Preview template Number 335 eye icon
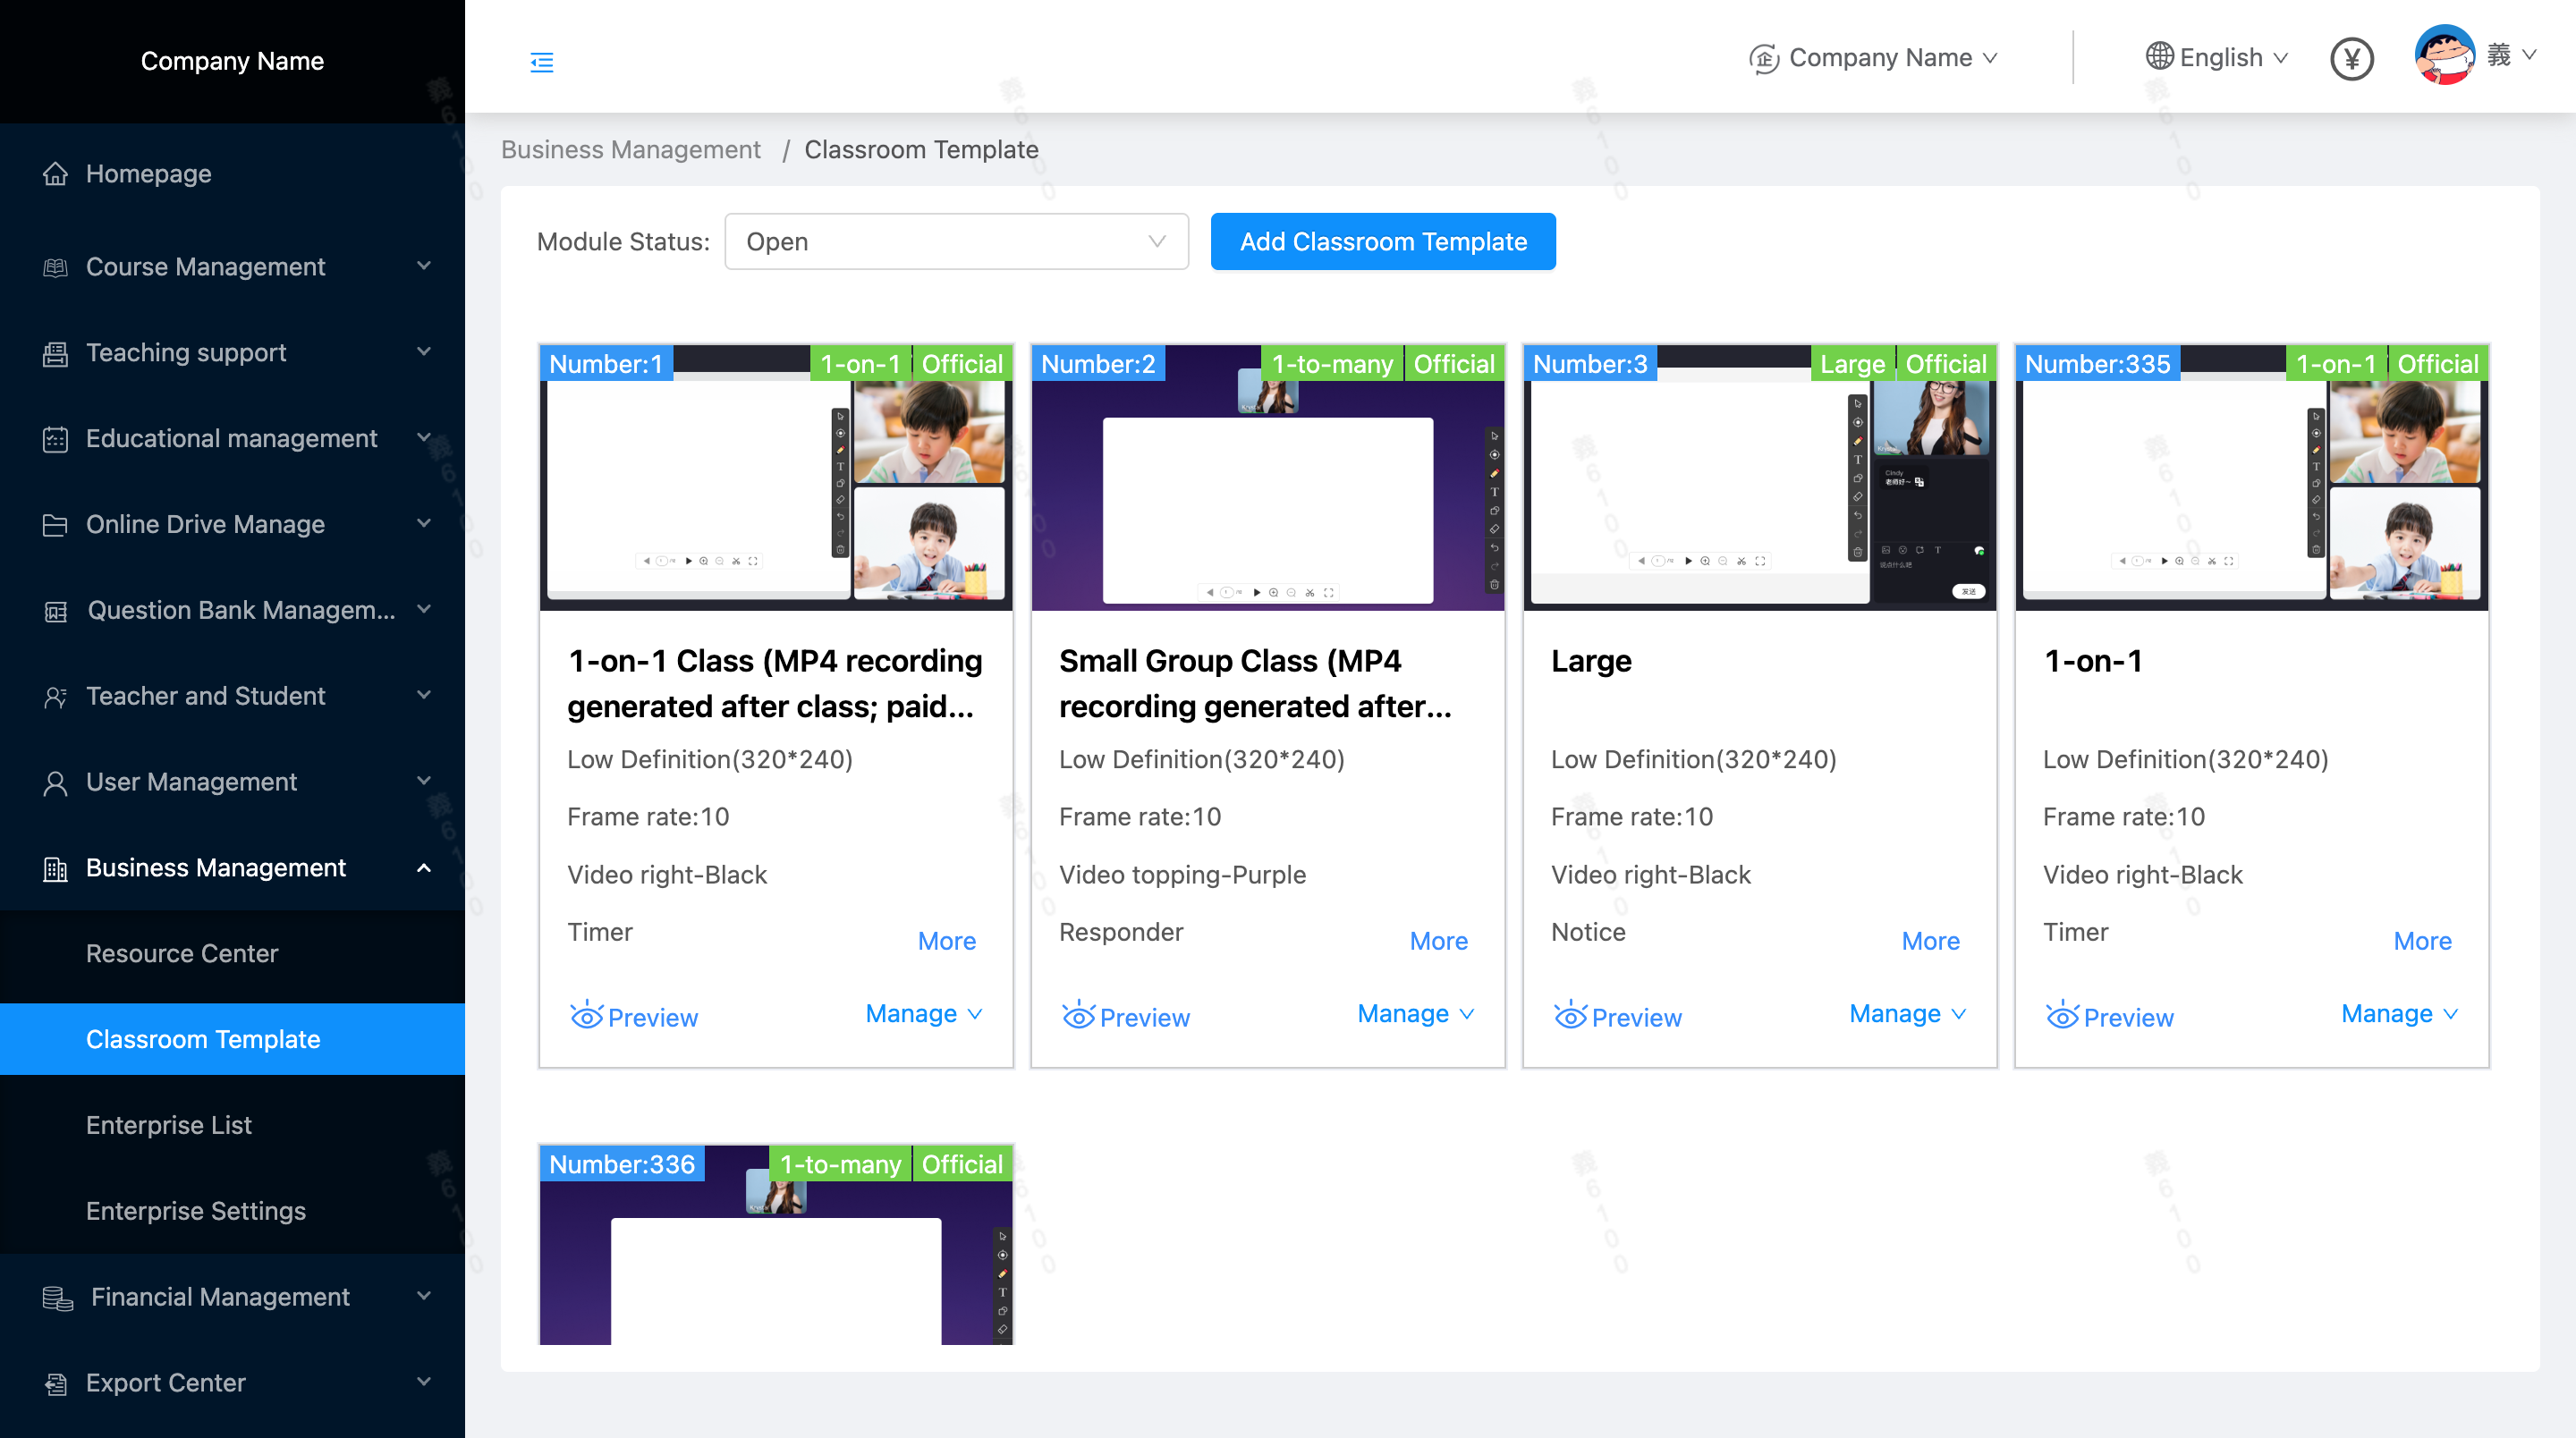 (x=2062, y=1017)
